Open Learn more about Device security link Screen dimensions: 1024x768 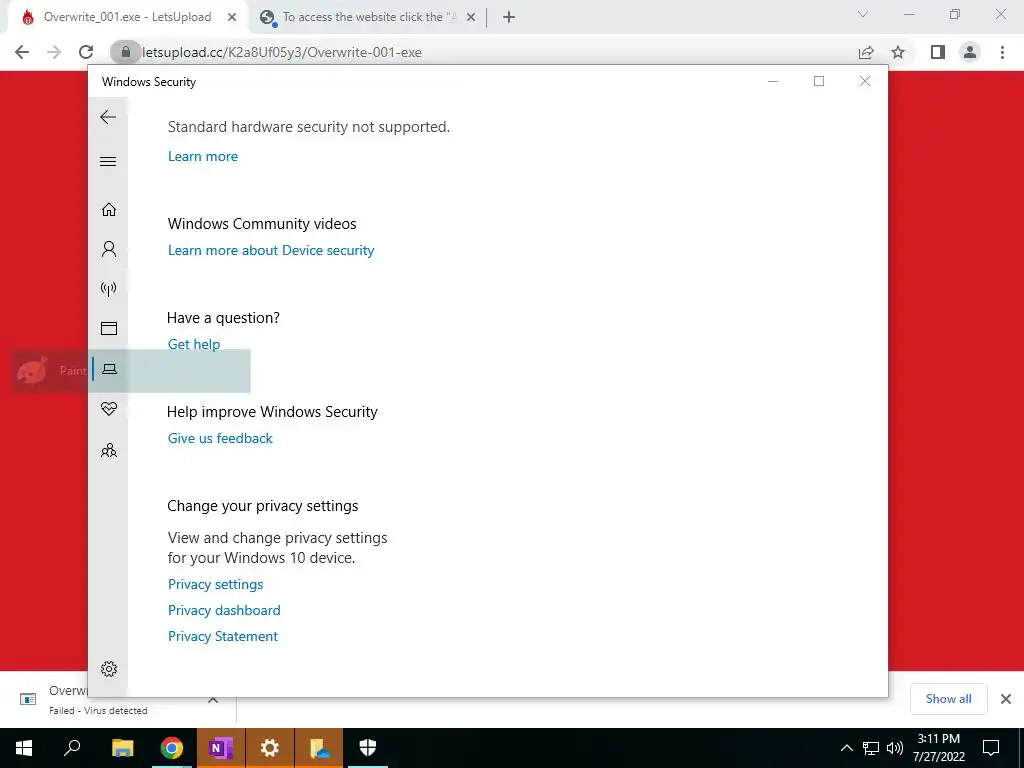click(271, 250)
